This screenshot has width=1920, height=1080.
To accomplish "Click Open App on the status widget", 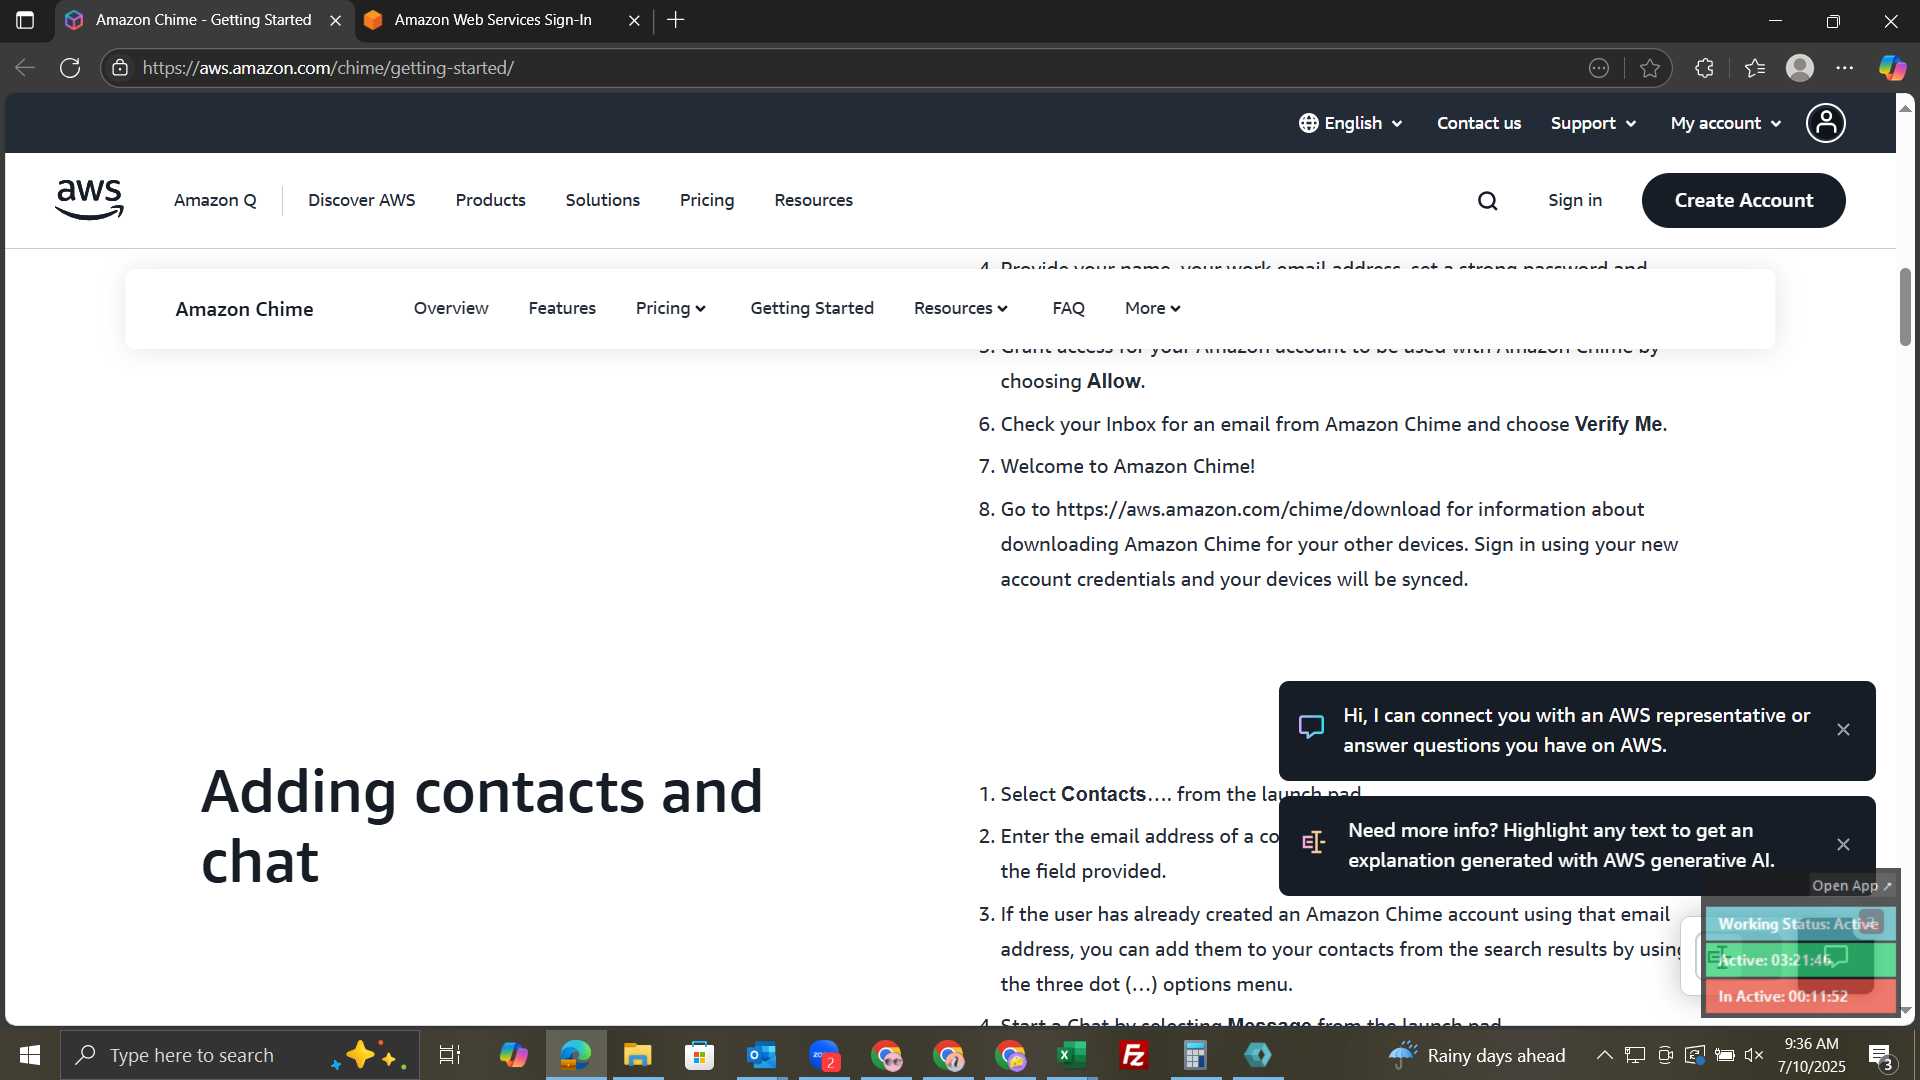I will coord(1851,886).
